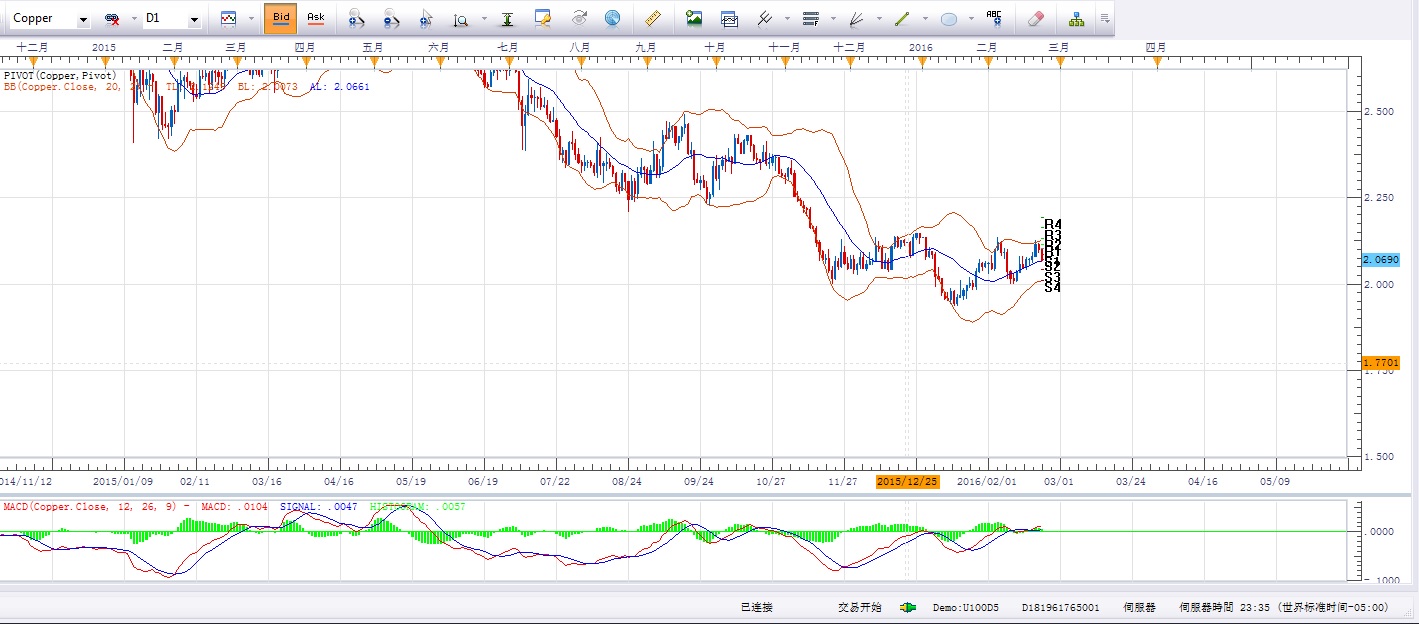Expand the arrow beside the chain icon
The width and height of the screenshot is (1419, 624).
pos(132,19)
